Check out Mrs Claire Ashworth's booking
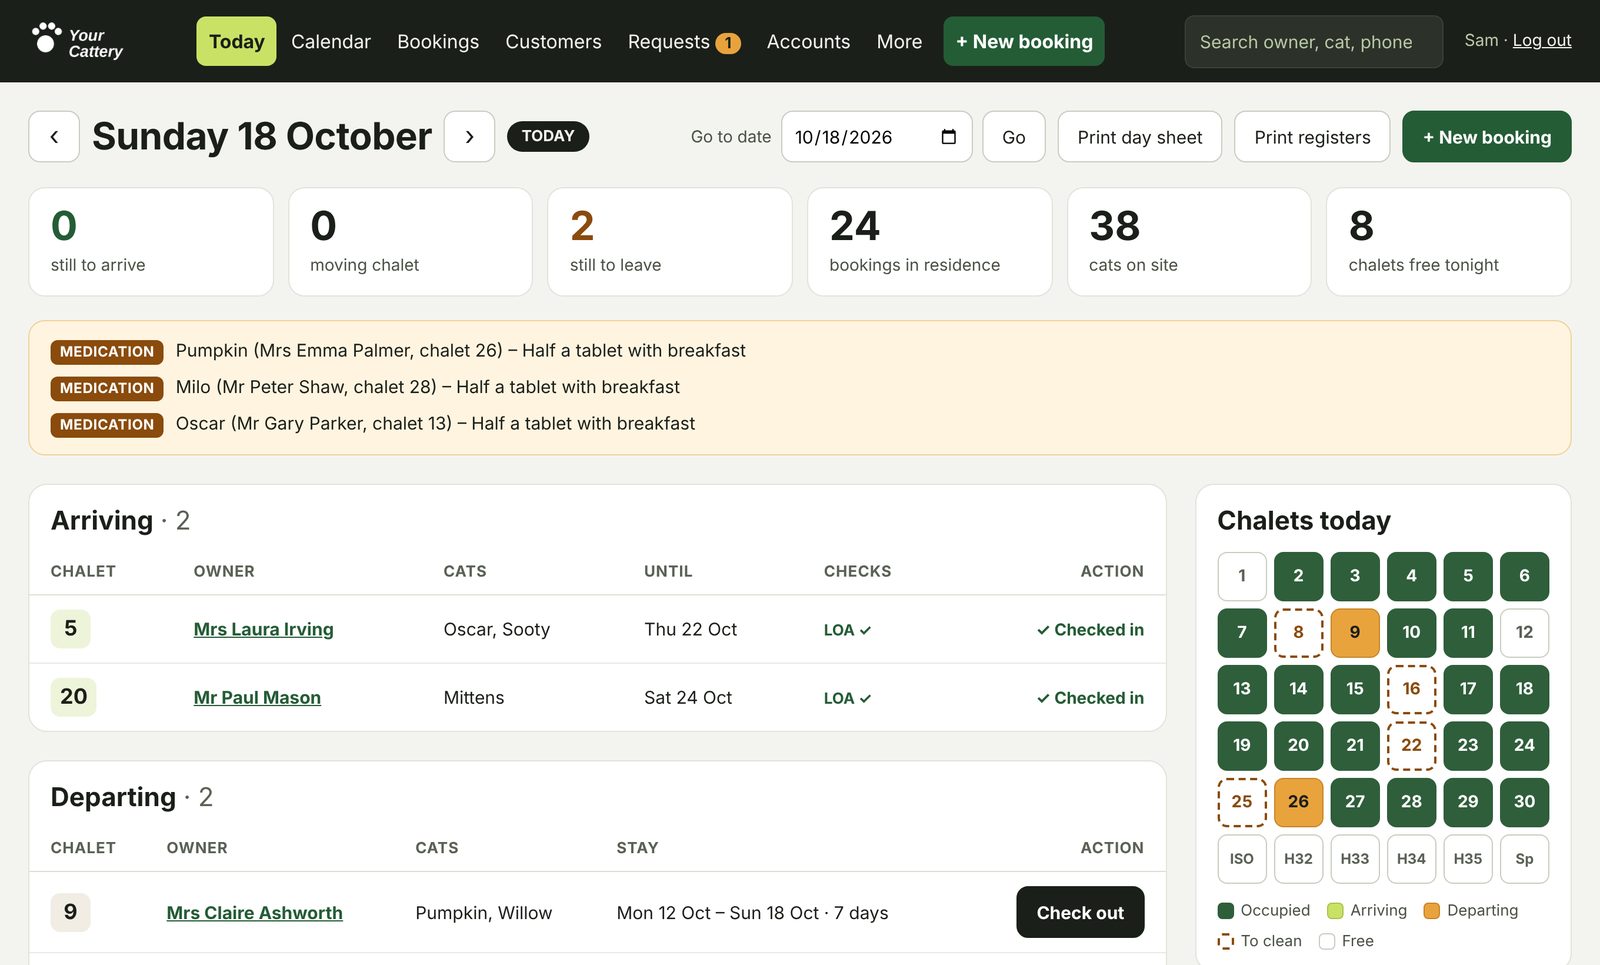The width and height of the screenshot is (1600, 965). pos(1080,912)
